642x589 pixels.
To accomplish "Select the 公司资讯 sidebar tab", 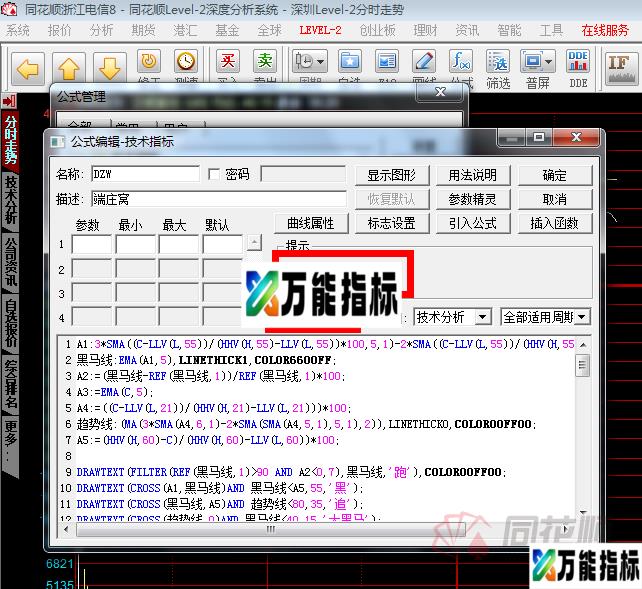I will click(10, 262).
